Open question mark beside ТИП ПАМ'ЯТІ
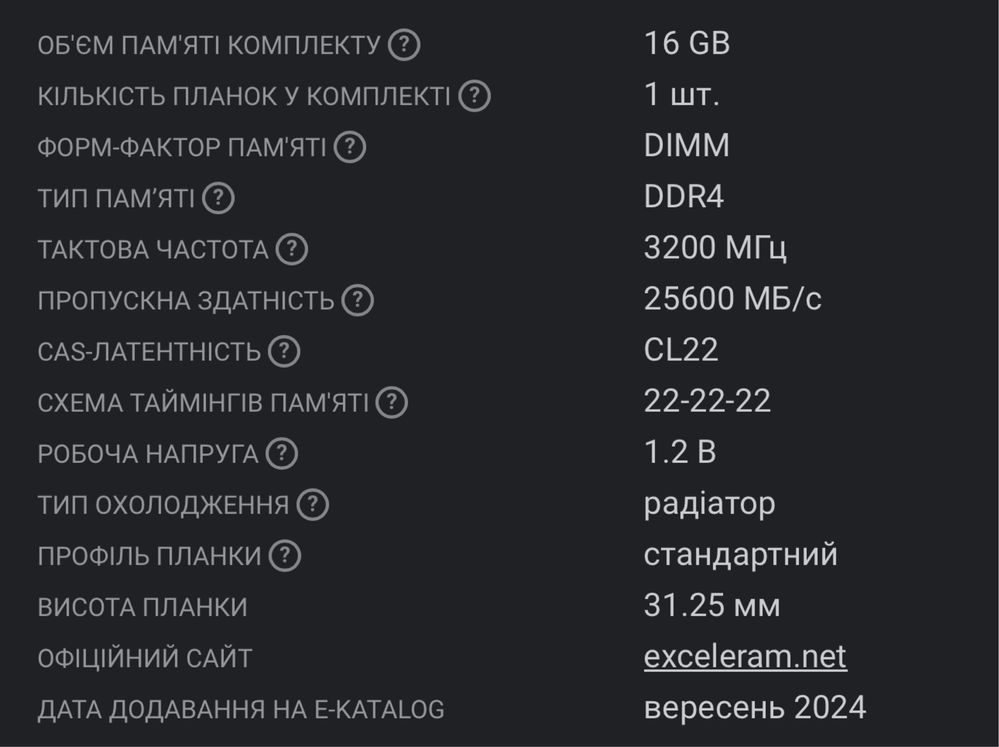This screenshot has width=999, height=747. point(219,198)
